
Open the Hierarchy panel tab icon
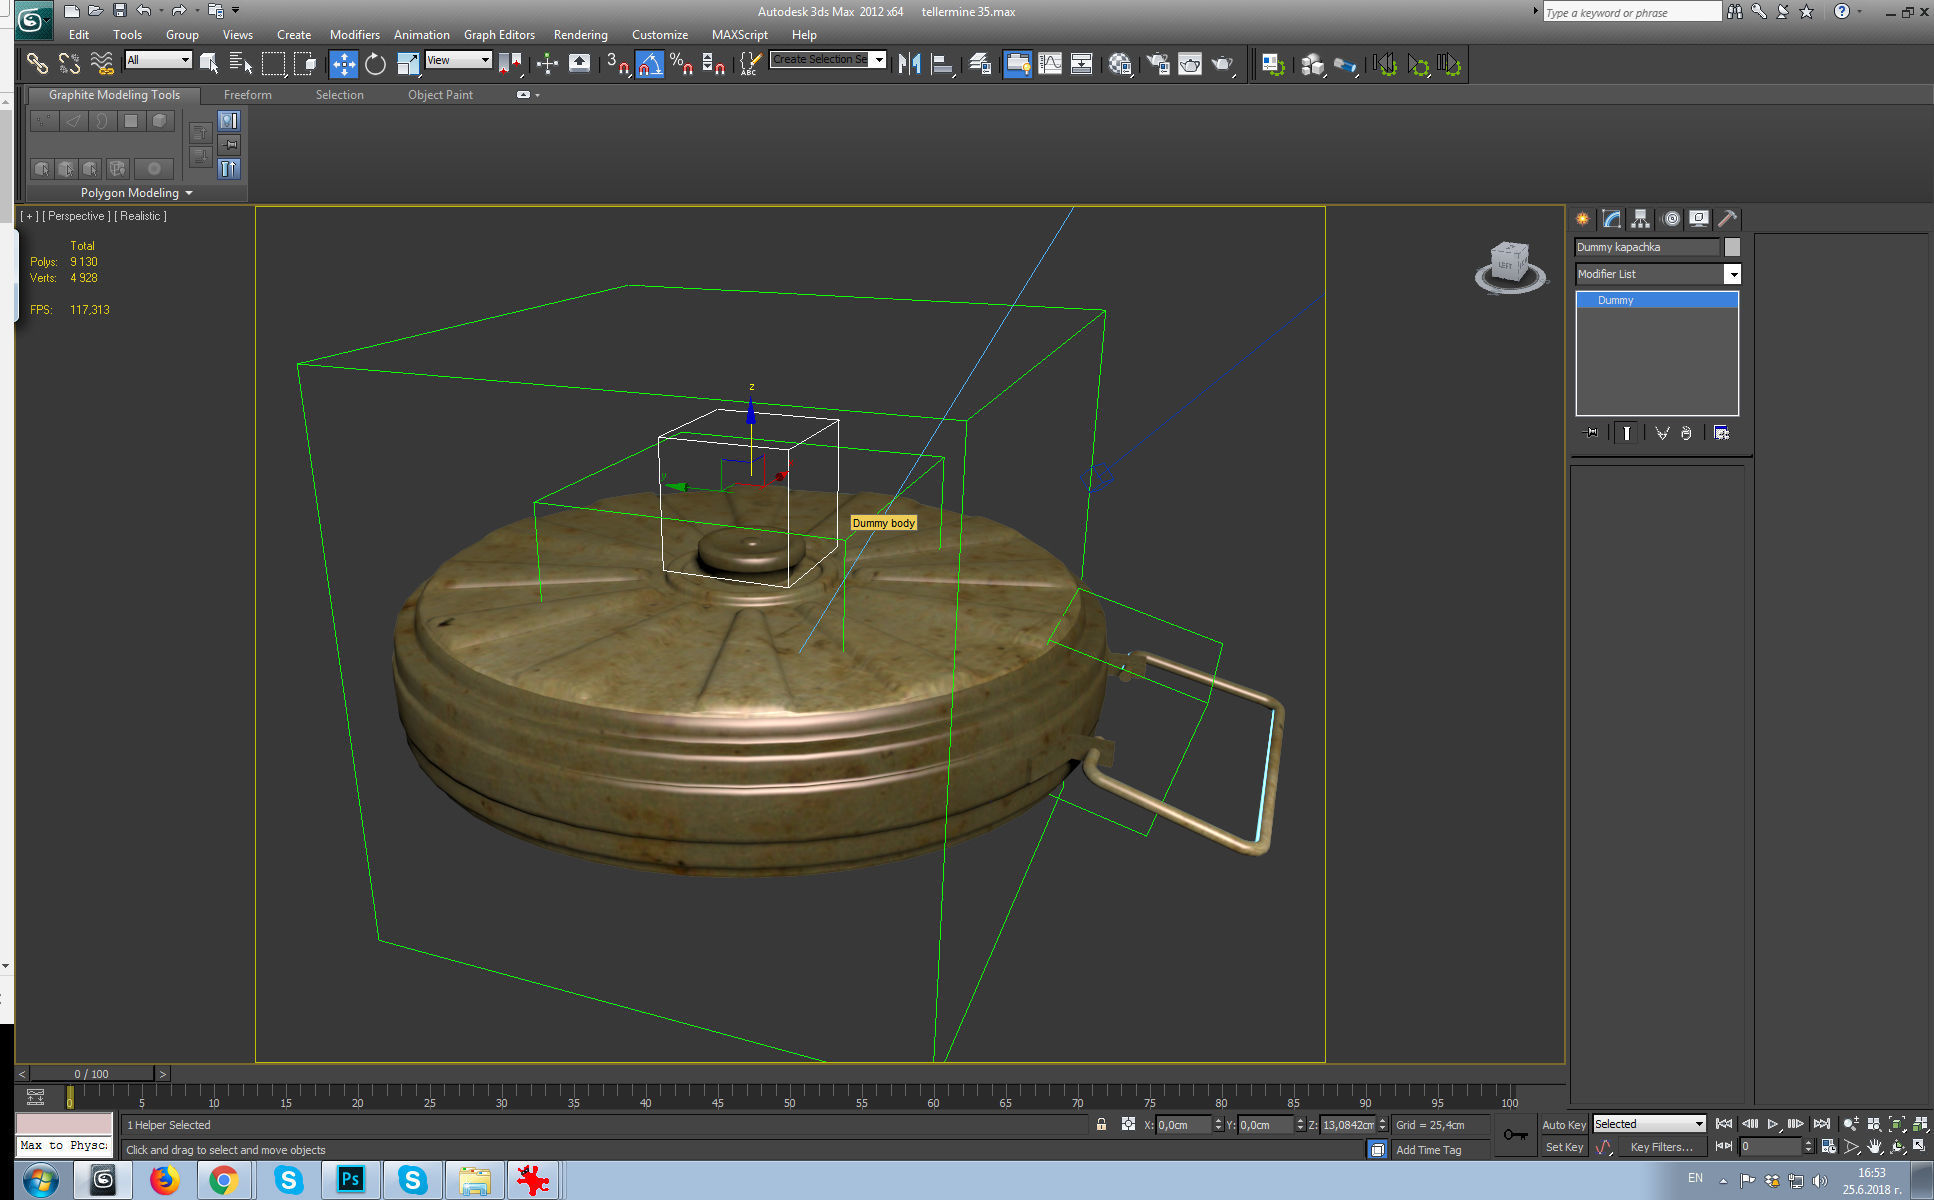[x=1640, y=219]
